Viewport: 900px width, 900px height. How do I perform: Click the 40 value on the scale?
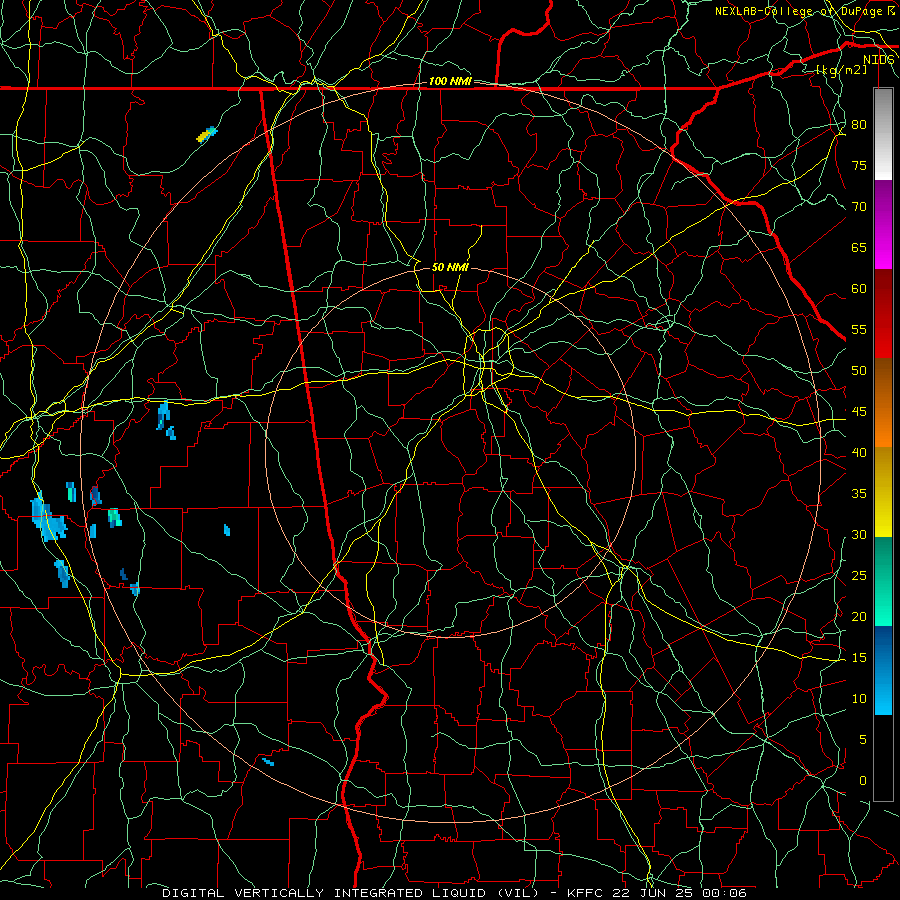click(x=859, y=453)
